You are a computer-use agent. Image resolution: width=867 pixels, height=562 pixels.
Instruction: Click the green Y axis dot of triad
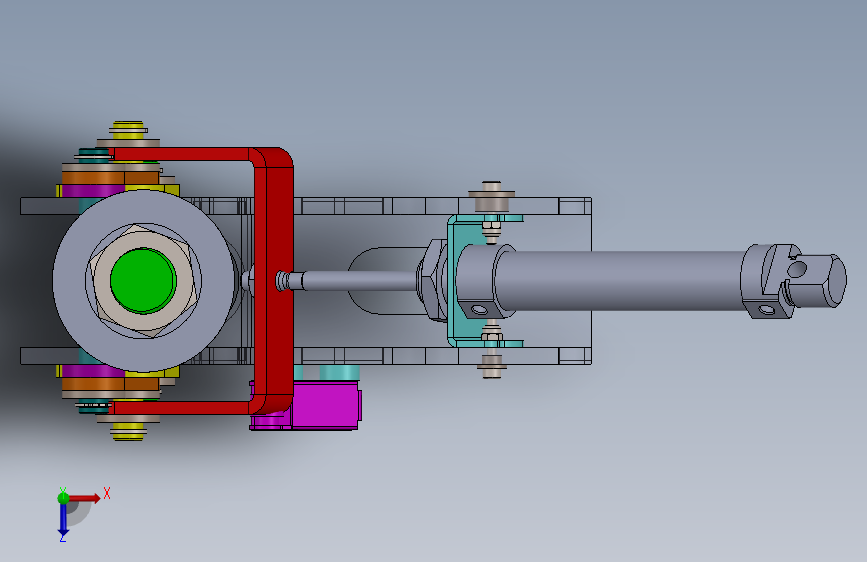coord(63,498)
